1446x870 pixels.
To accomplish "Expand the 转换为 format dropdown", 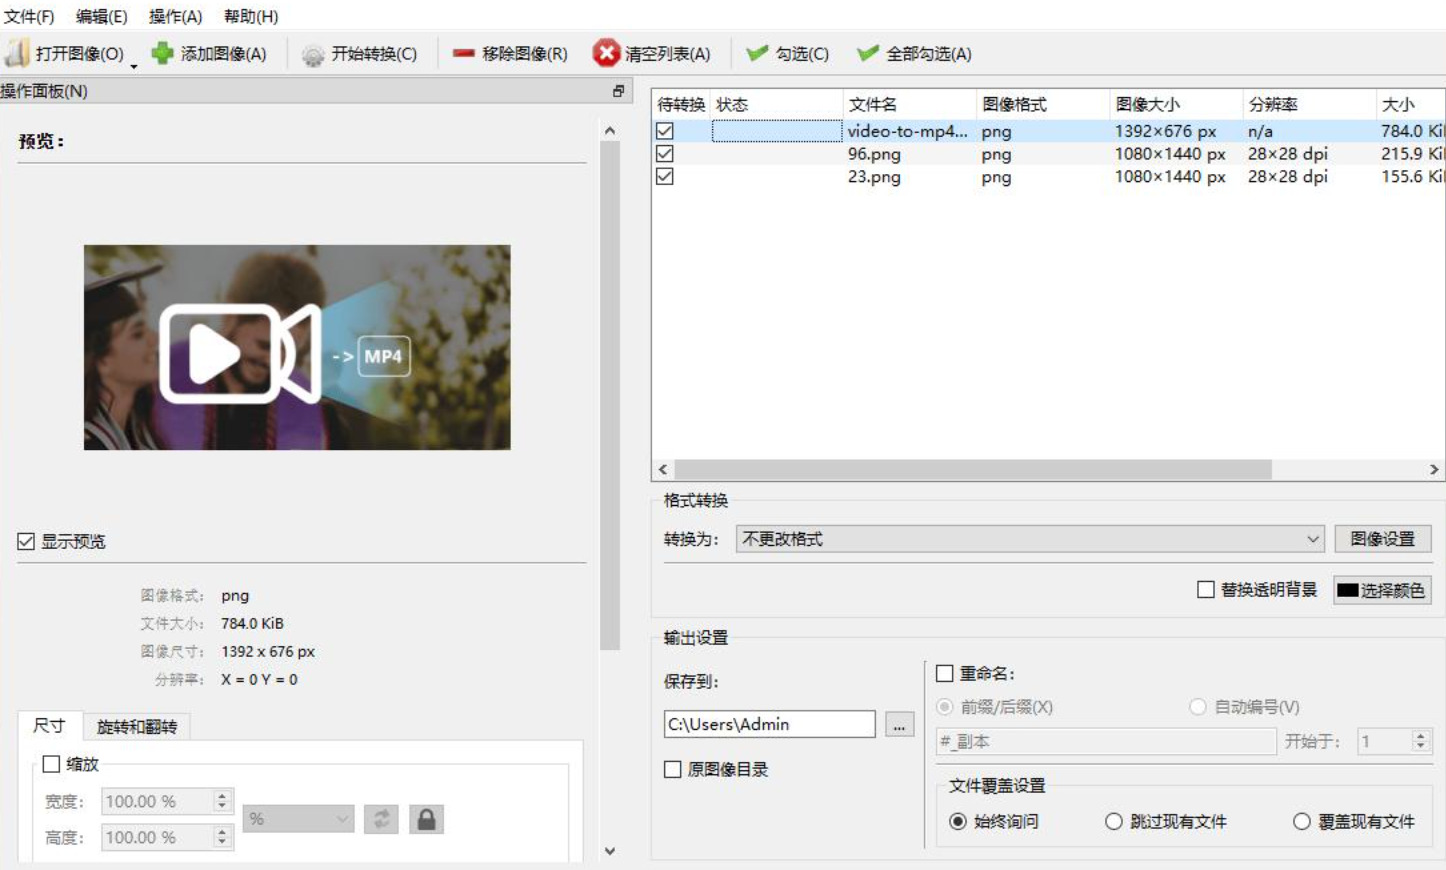I will pos(1030,539).
